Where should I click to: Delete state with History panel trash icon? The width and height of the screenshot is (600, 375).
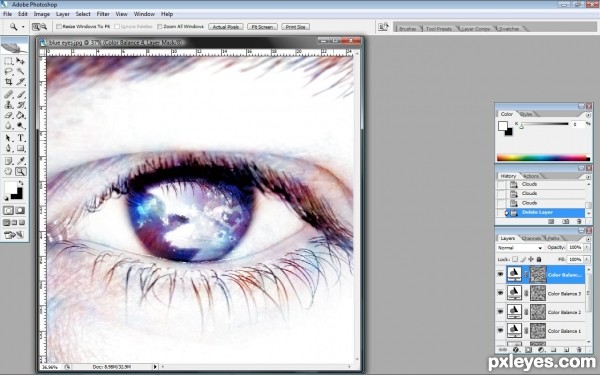click(x=579, y=222)
